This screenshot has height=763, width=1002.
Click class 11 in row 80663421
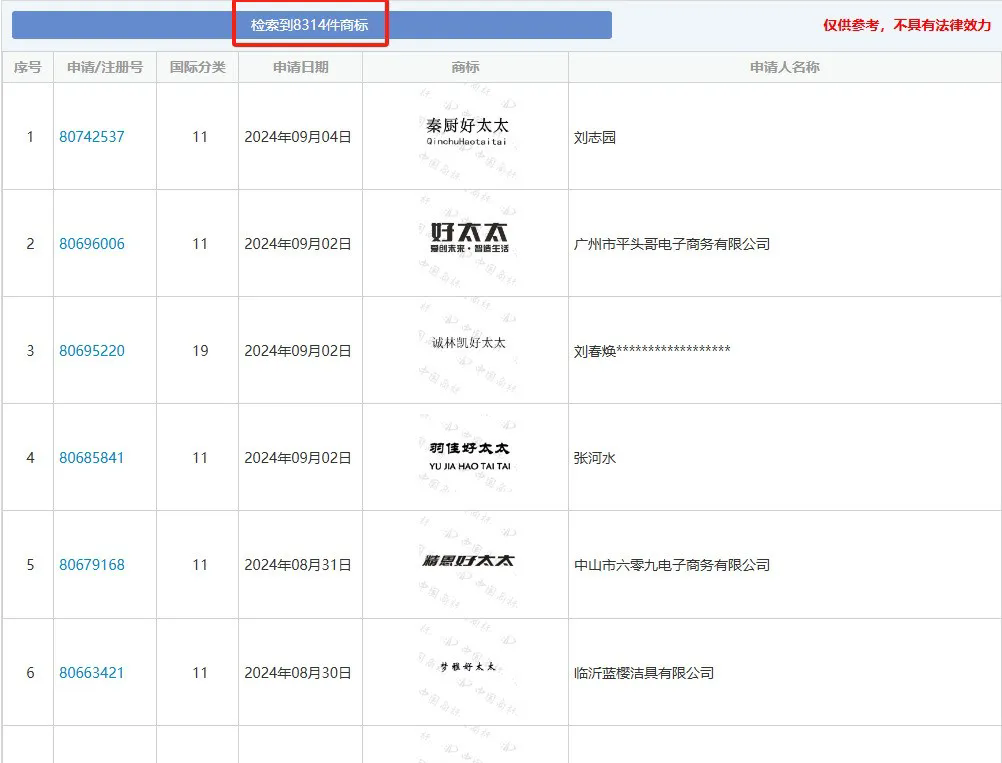click(x=200, y=672)
